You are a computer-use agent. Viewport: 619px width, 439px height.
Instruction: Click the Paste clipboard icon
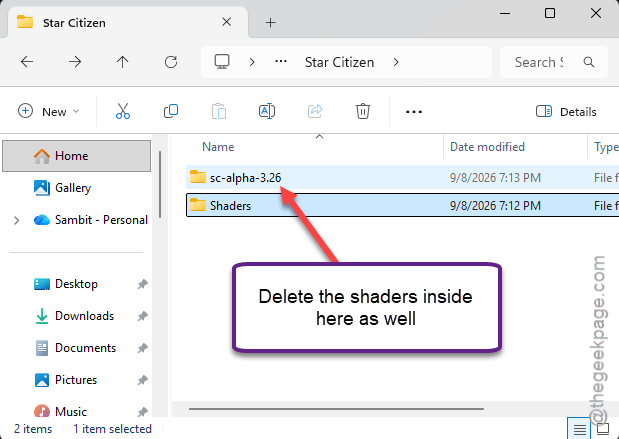pyautogui.click(x=219, y=111)
